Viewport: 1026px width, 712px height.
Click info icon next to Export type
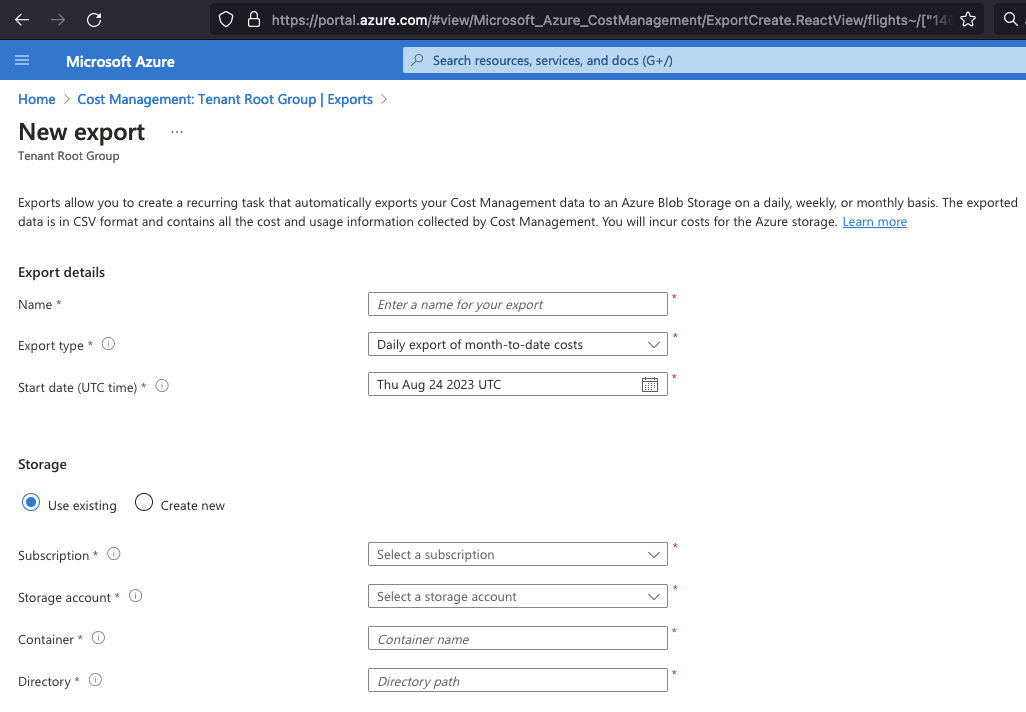click(109, 344)
